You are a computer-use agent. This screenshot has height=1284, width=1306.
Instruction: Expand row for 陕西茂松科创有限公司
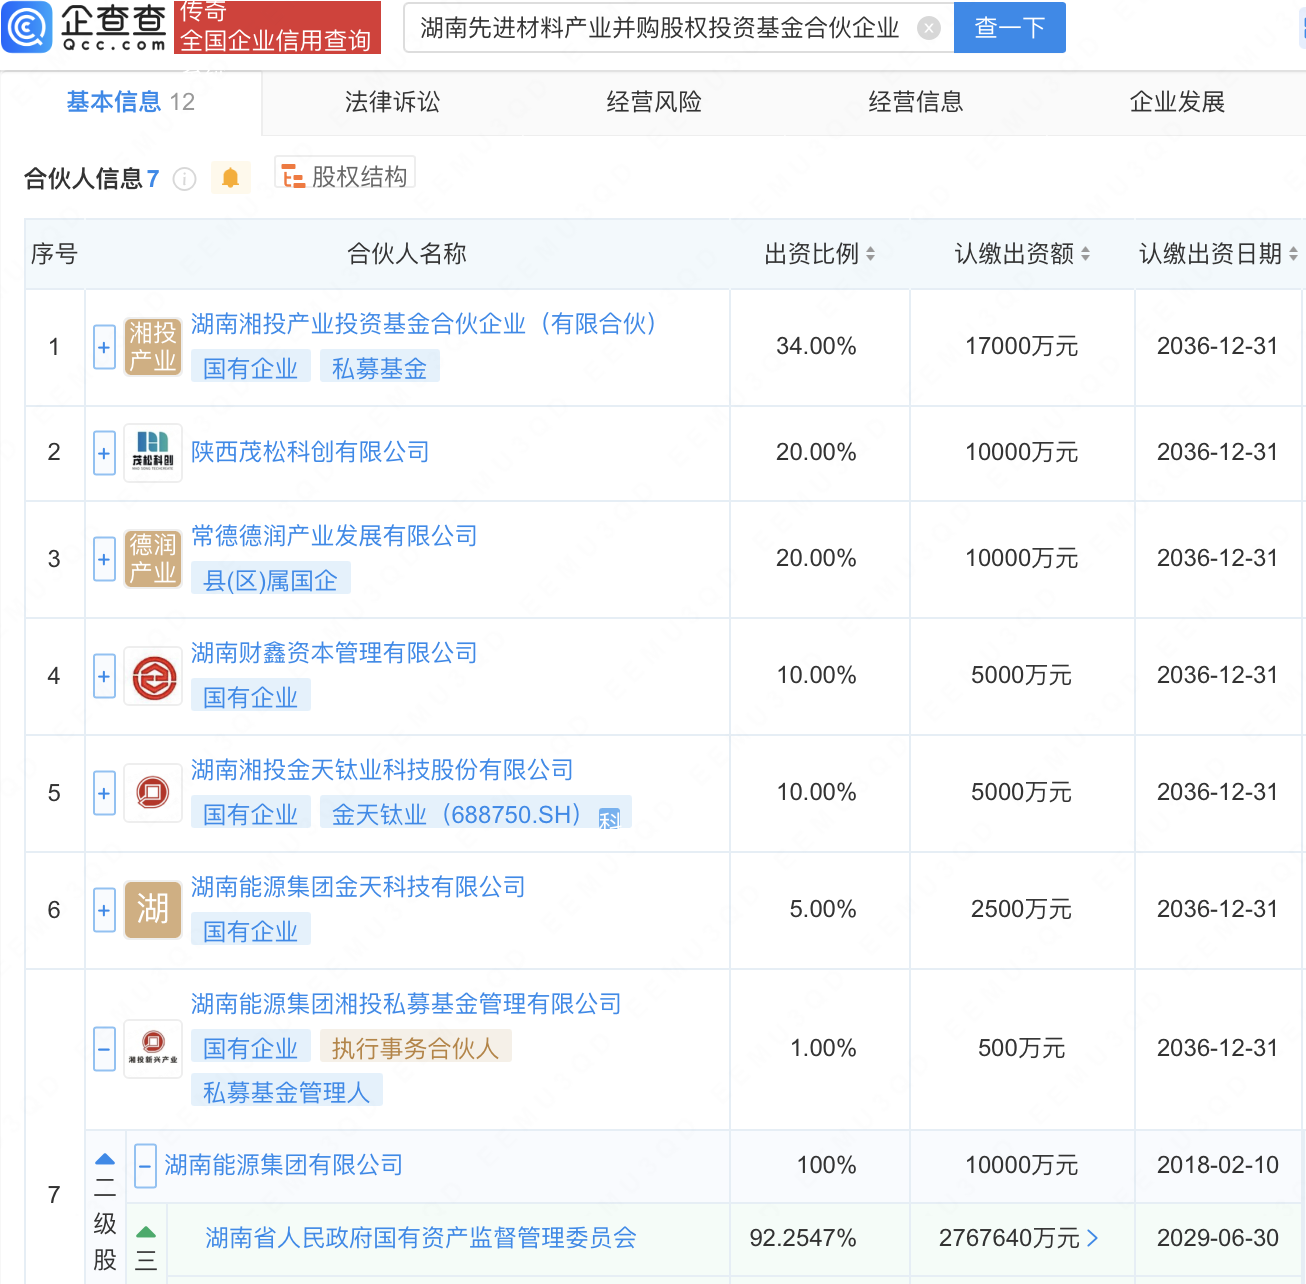click(104, 453)
